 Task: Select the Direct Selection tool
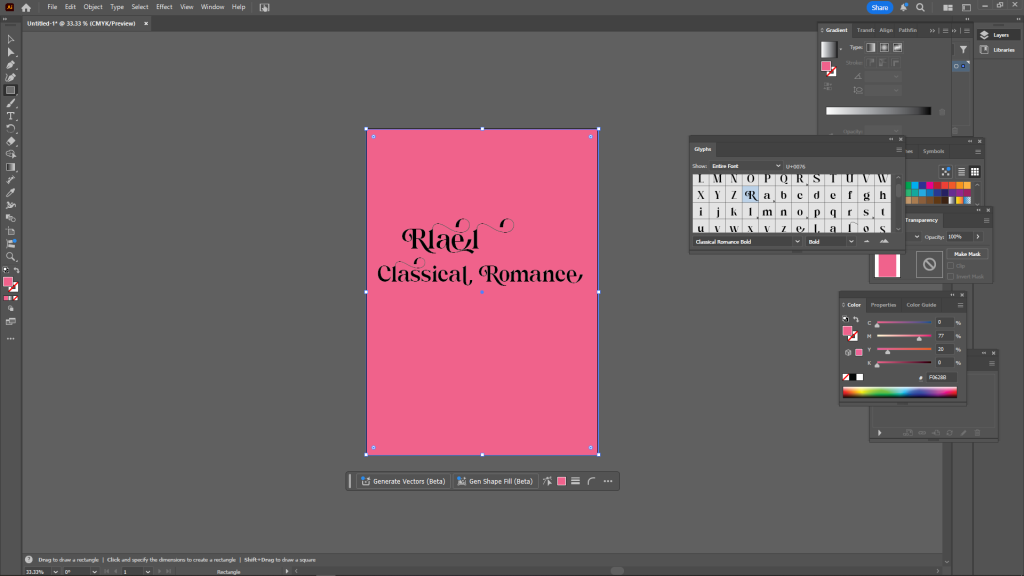pos(11,52)
